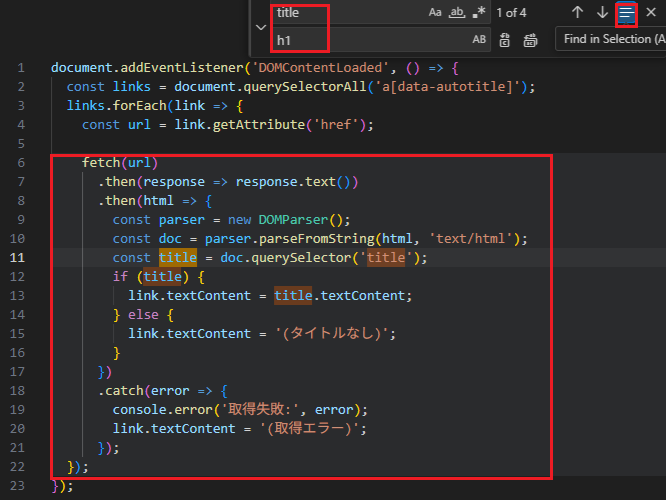Toggle Preserve Case in replace field
This screenshot has width=666, height=500.
coord(479,40)
